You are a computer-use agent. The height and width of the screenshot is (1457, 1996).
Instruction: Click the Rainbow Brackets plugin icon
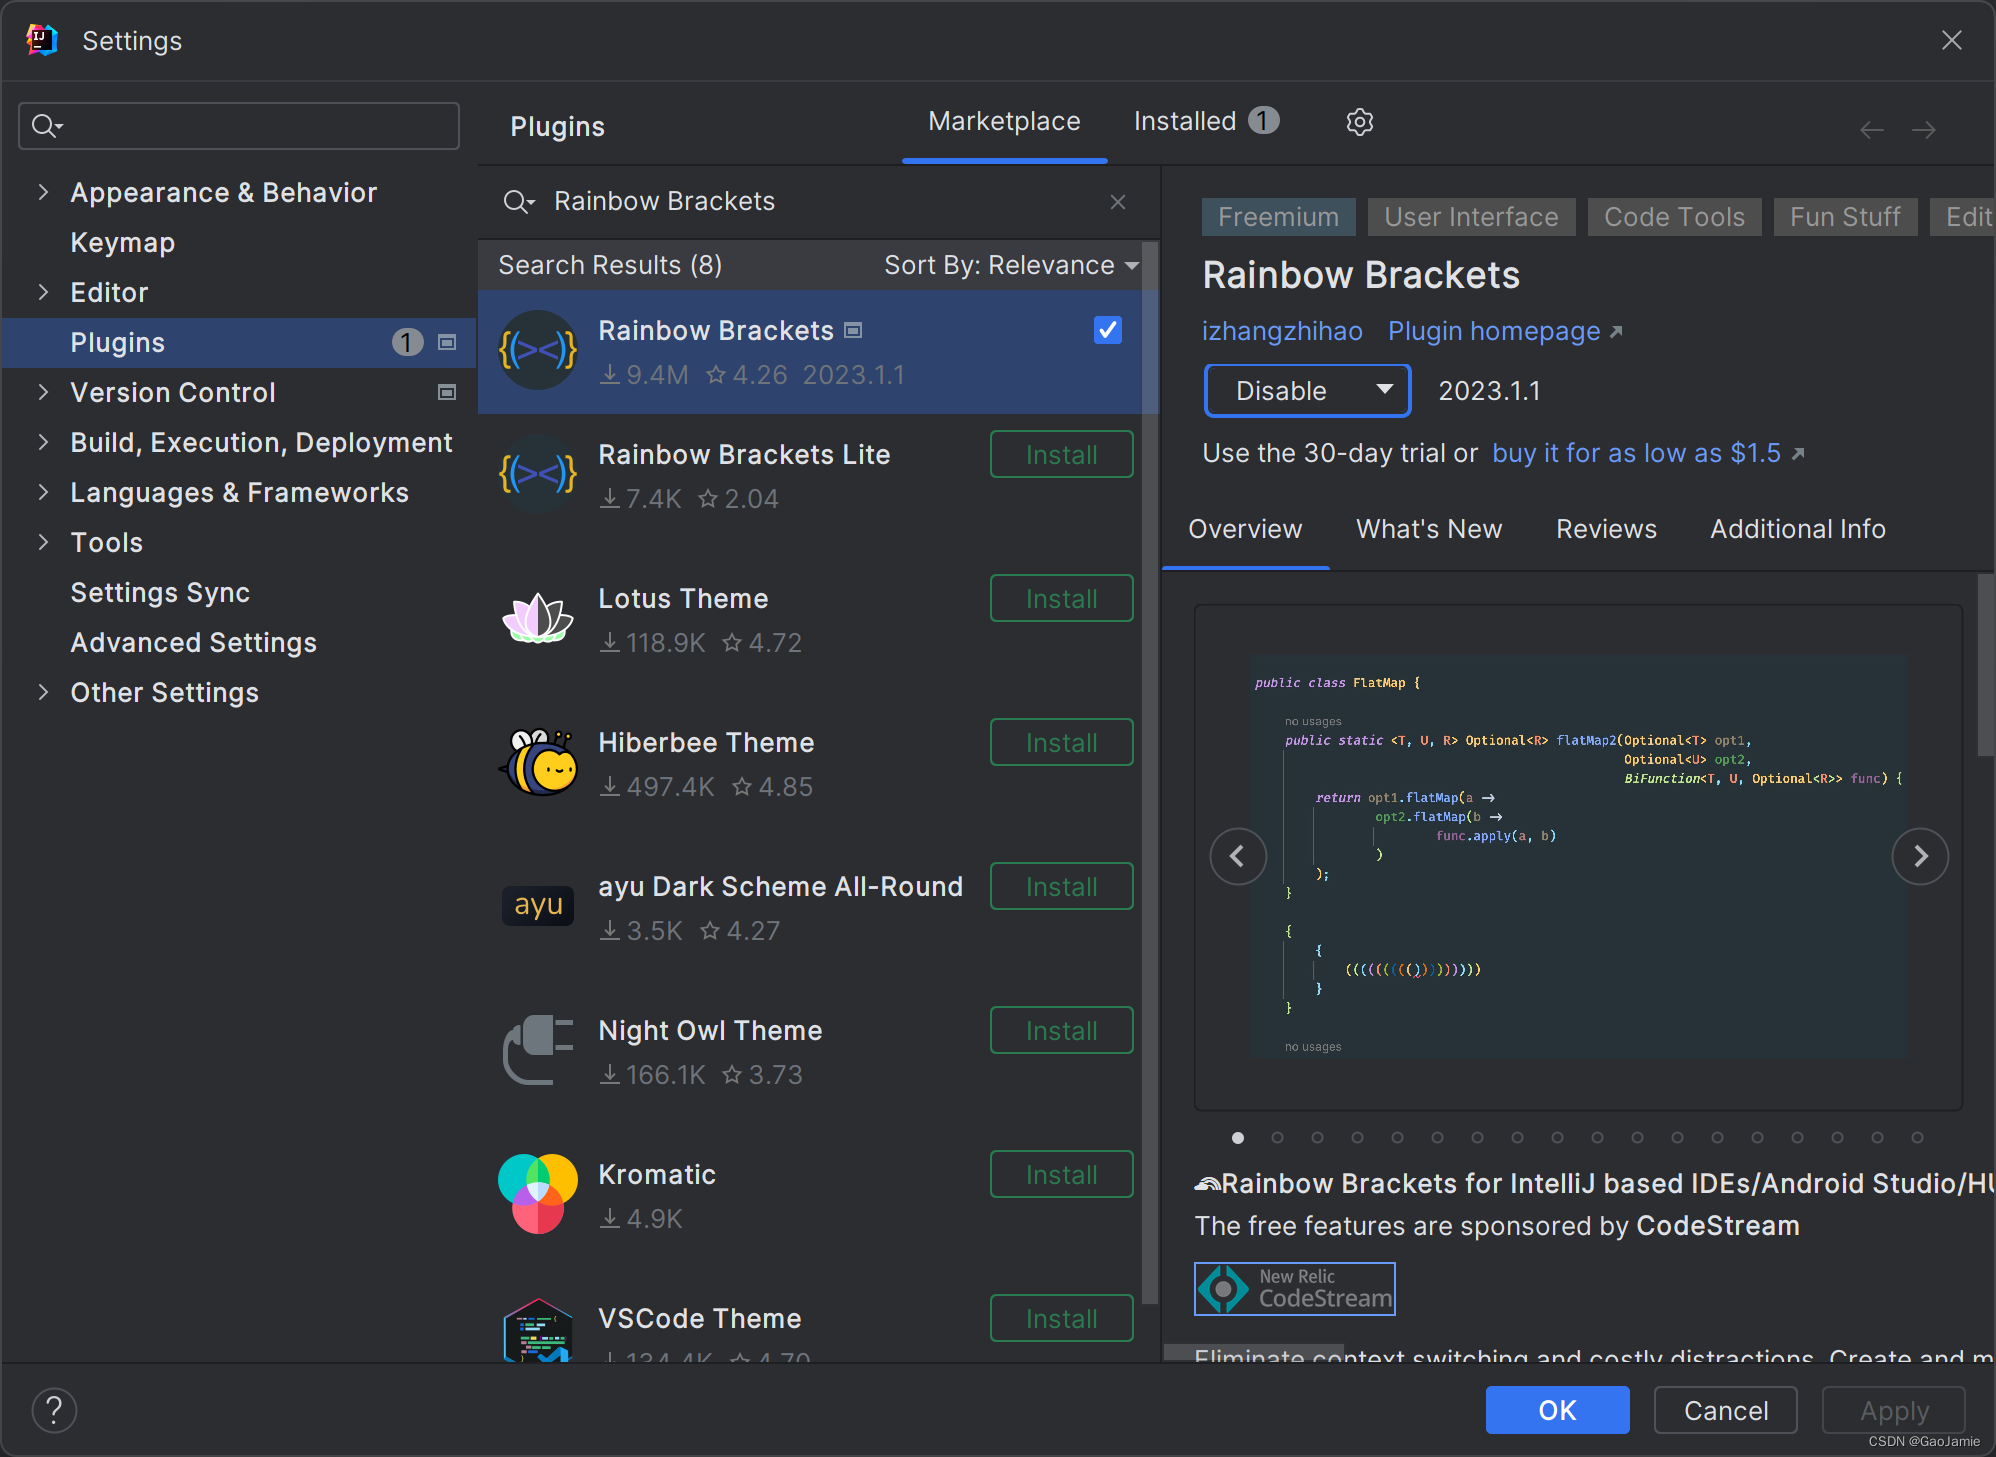point(538,351)
